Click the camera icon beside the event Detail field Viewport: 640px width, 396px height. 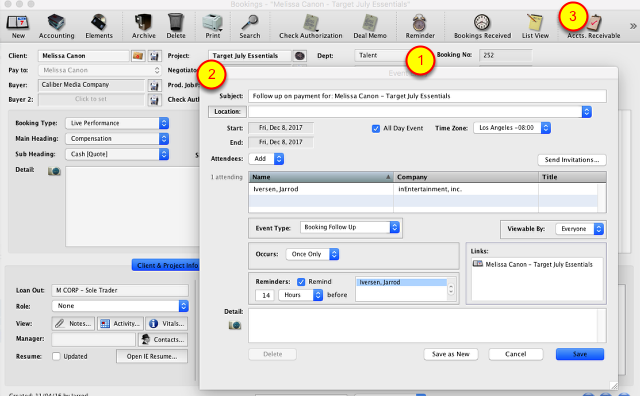[235, 325]
